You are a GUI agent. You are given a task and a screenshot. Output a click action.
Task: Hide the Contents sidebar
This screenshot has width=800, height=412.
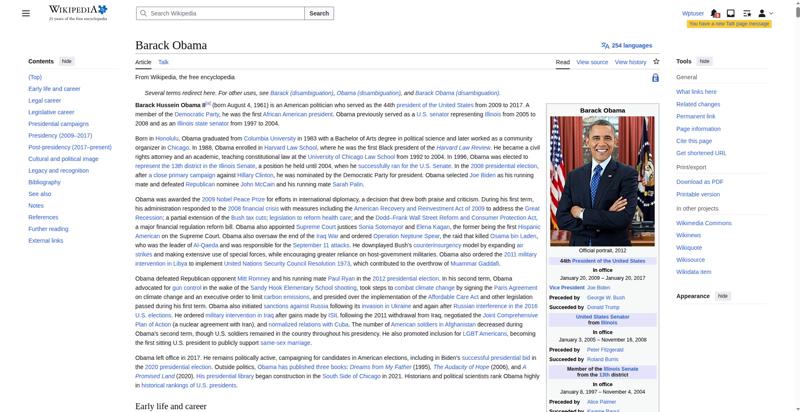[67, 61]
